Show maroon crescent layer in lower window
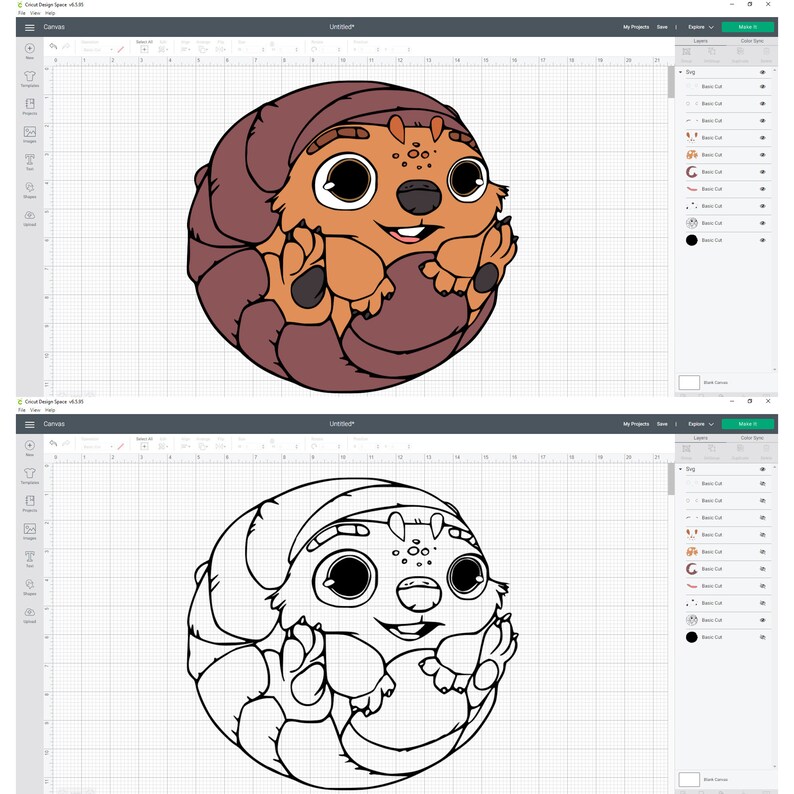Screen dimensions: 794x794 tap(763, 569)
